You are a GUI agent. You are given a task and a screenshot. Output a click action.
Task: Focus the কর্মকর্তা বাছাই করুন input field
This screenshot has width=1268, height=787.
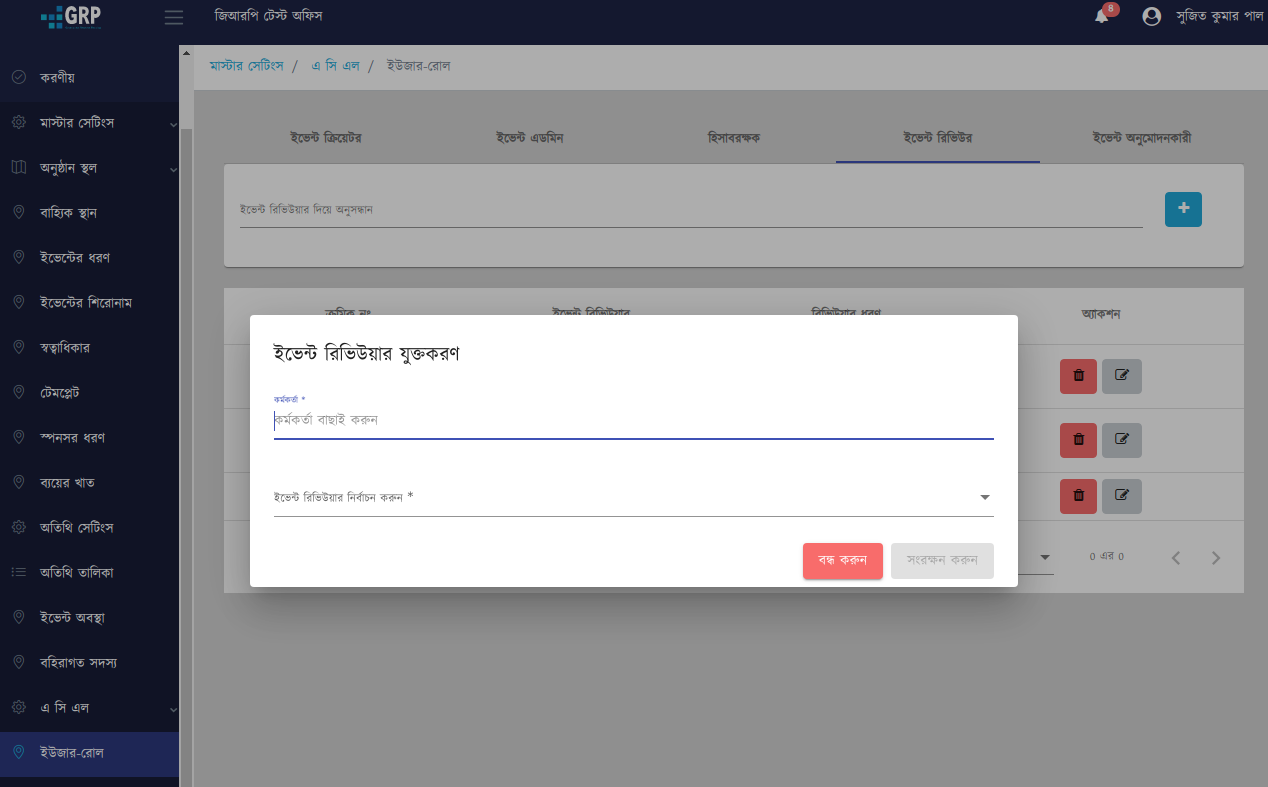point(633,421)
